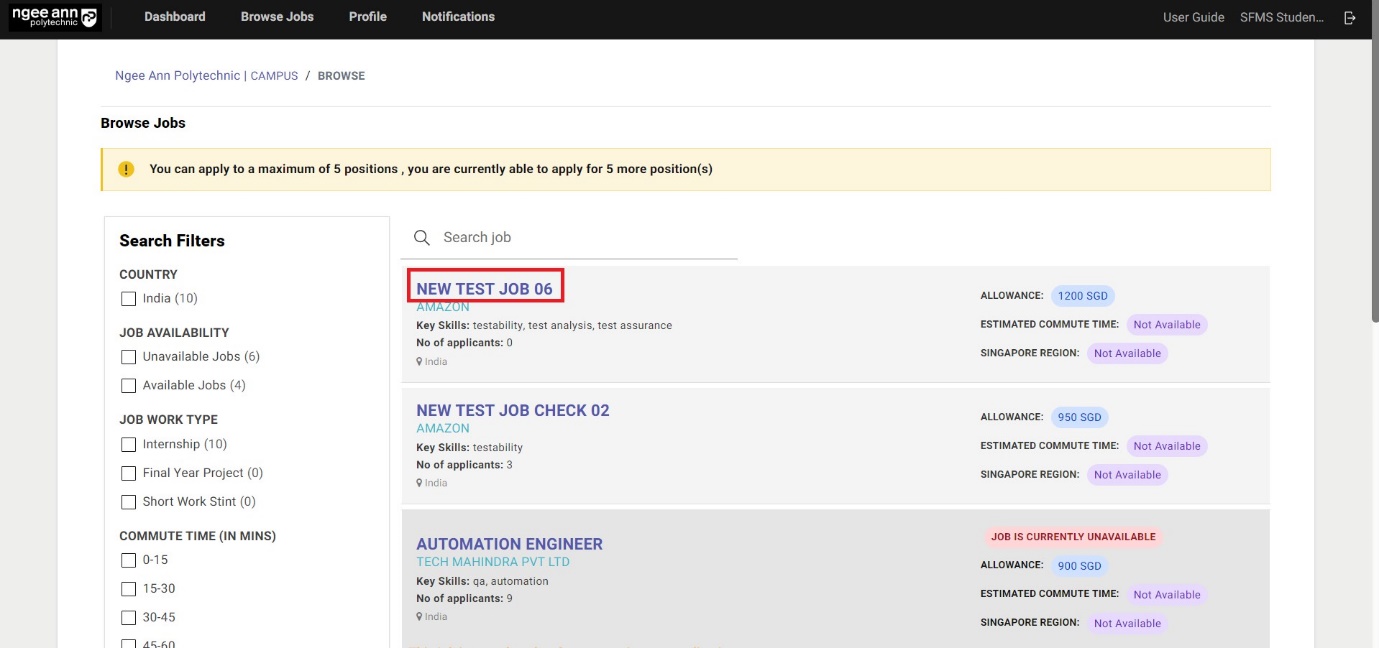
Task: Click the yellow warning icon in banner
Action: (x=126, y=169)
